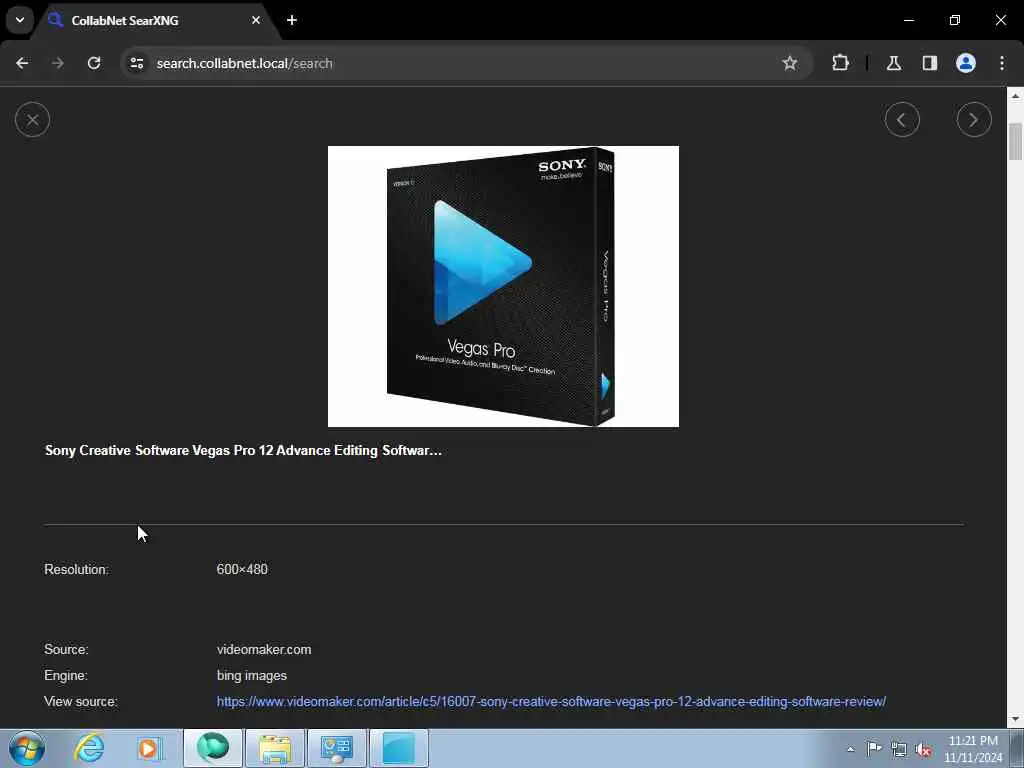Click the muted volume tray icon
The width and height of the screenshot is (1024, 768).
coord(923,749)
